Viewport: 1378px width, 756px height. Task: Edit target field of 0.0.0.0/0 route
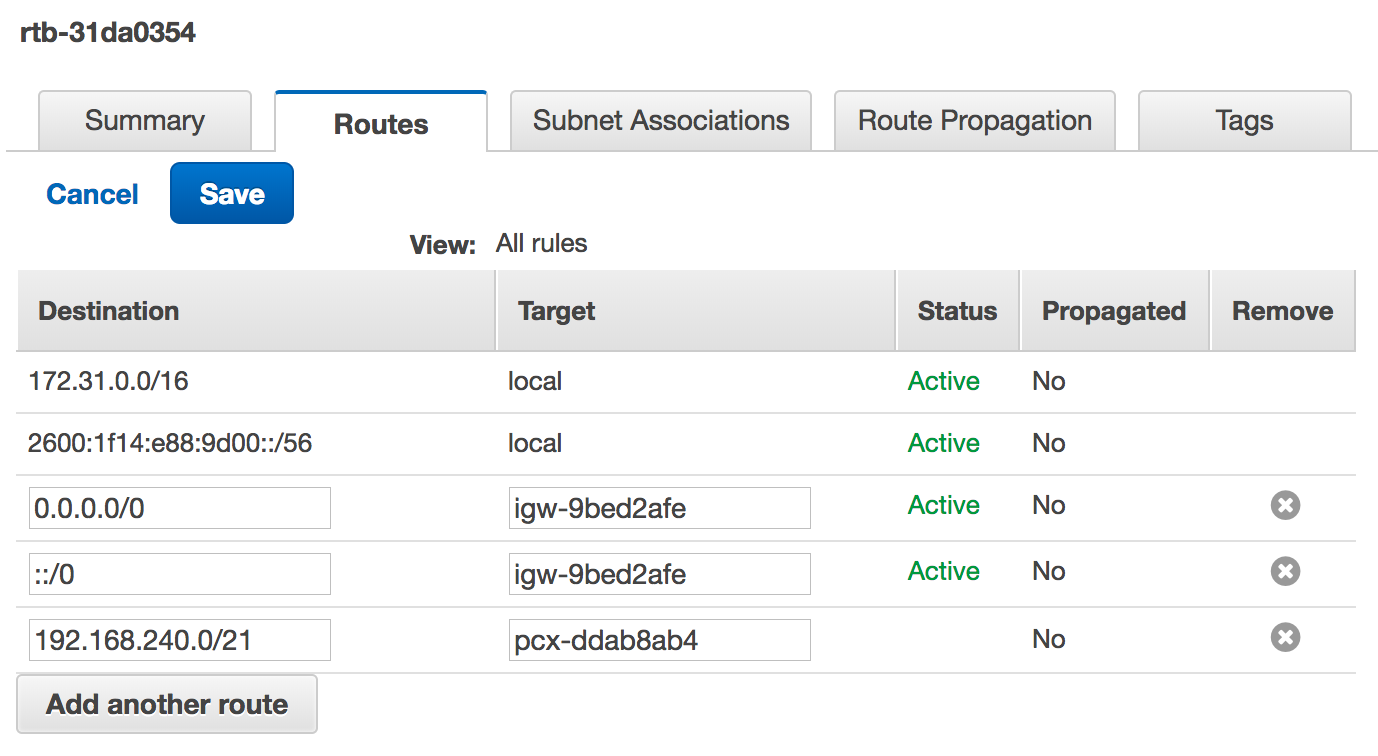click(x=659, y=508)
